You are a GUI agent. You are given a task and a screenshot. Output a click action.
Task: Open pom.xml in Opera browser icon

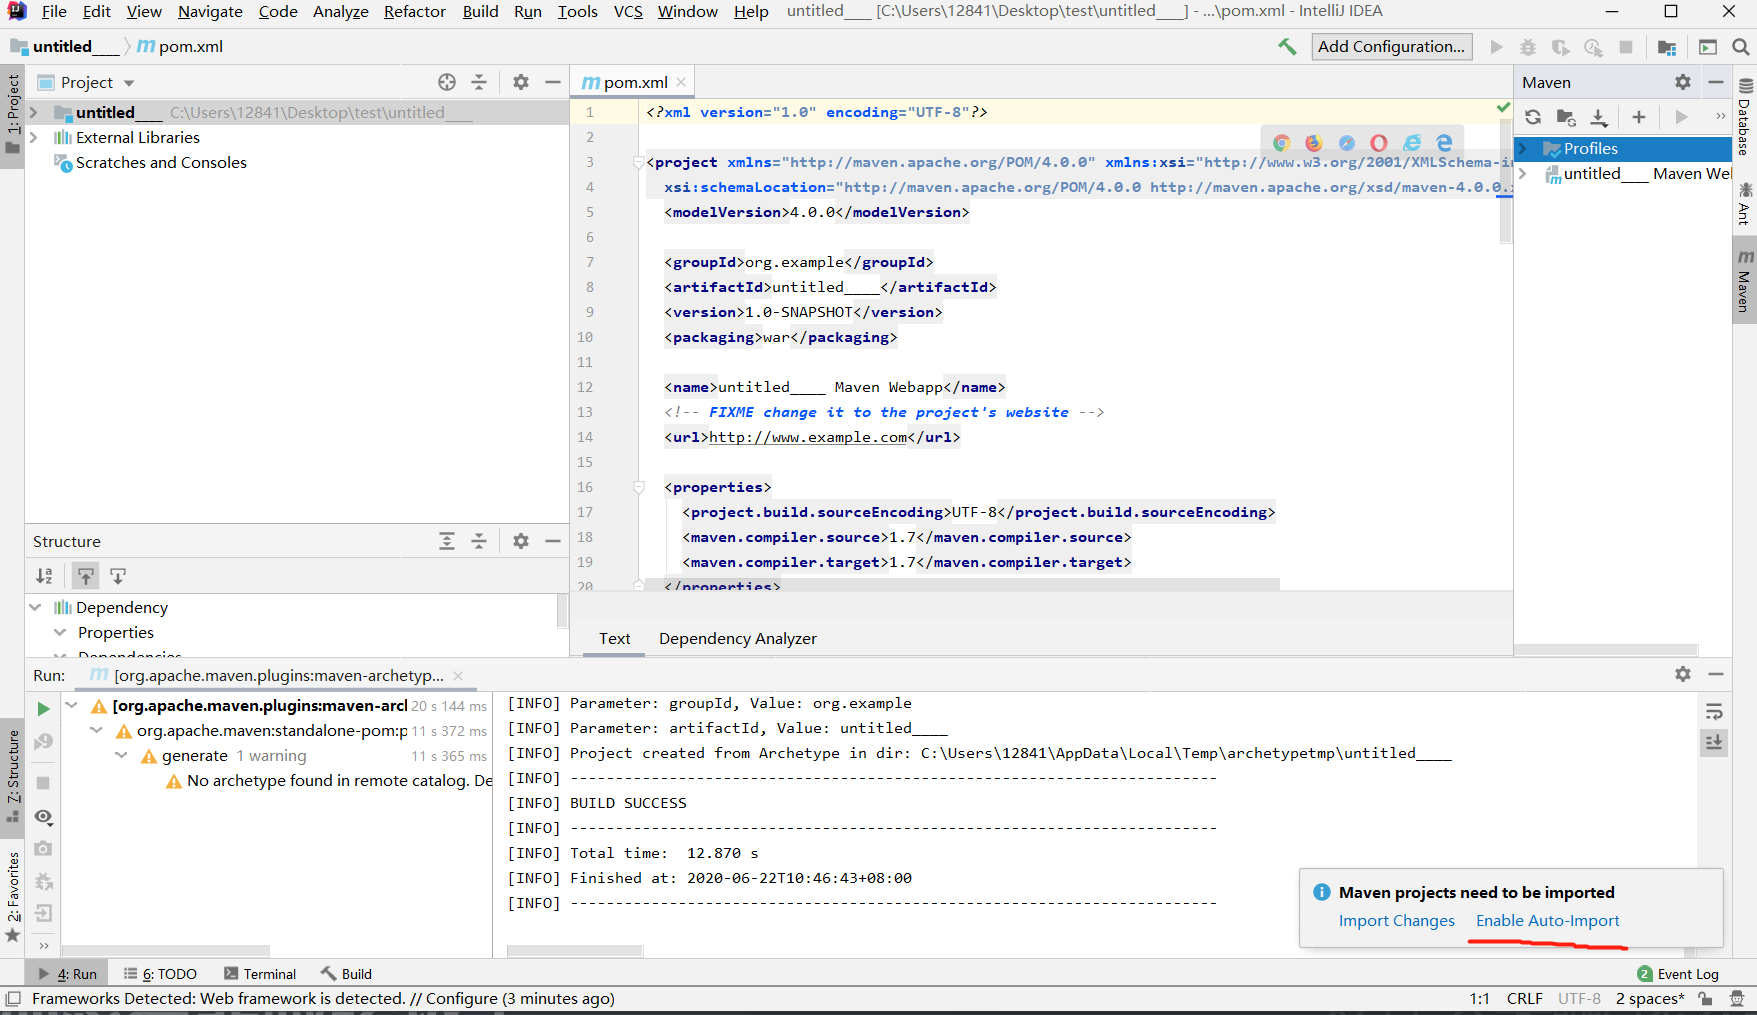point(1379,143)
